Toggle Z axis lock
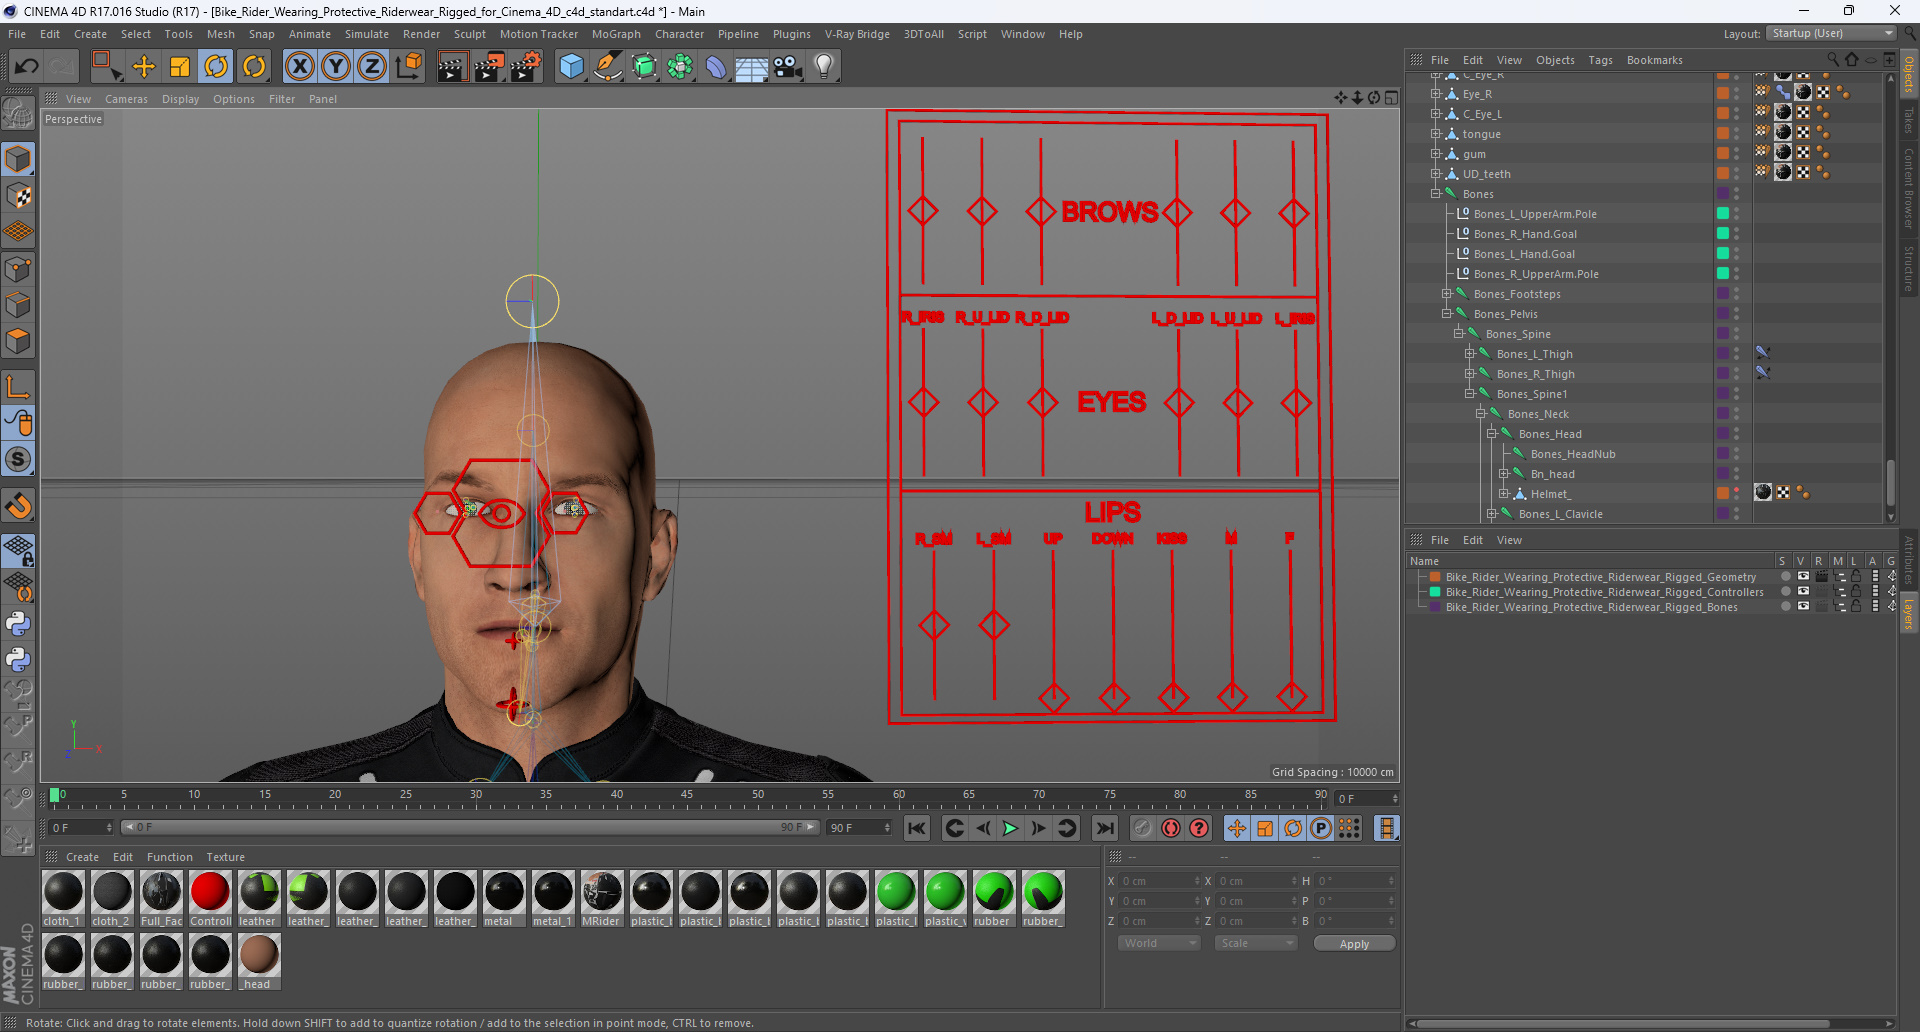Viewport: 1920px width, 1032px height. point(372,67)
